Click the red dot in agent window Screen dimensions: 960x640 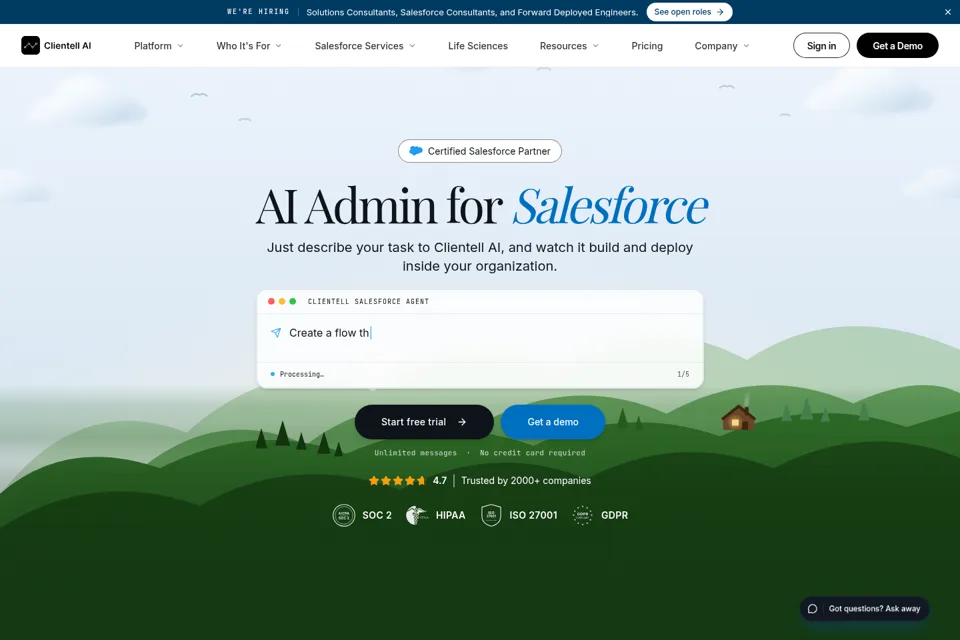(x=271, y=301)
